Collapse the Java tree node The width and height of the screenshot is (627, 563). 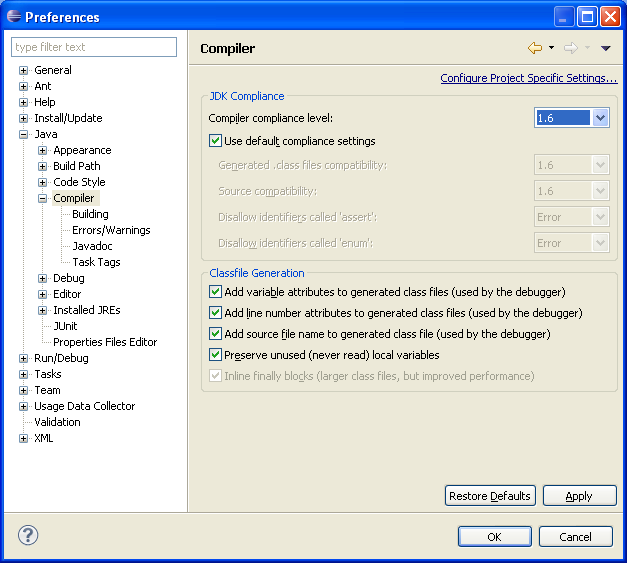tap(23, 134)
